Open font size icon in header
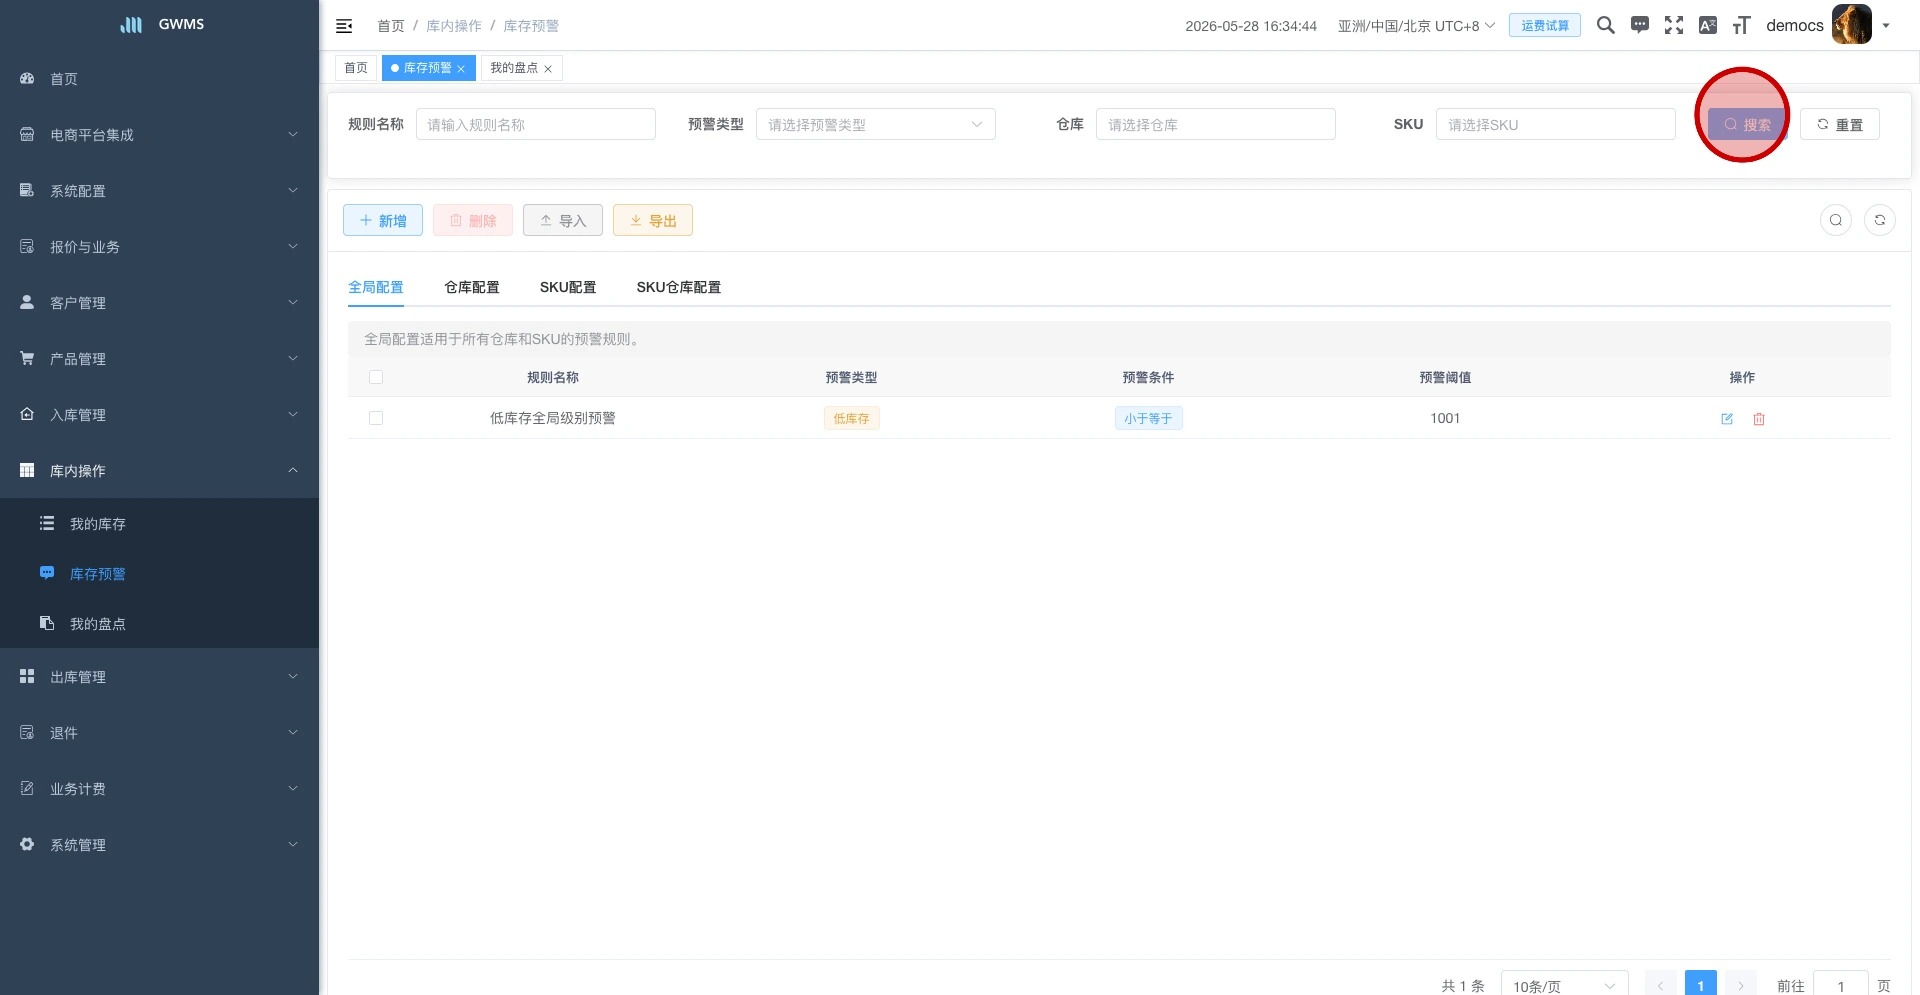Image resolution: width=1920 pixels, height=995 pixels. coord(1742,25)
